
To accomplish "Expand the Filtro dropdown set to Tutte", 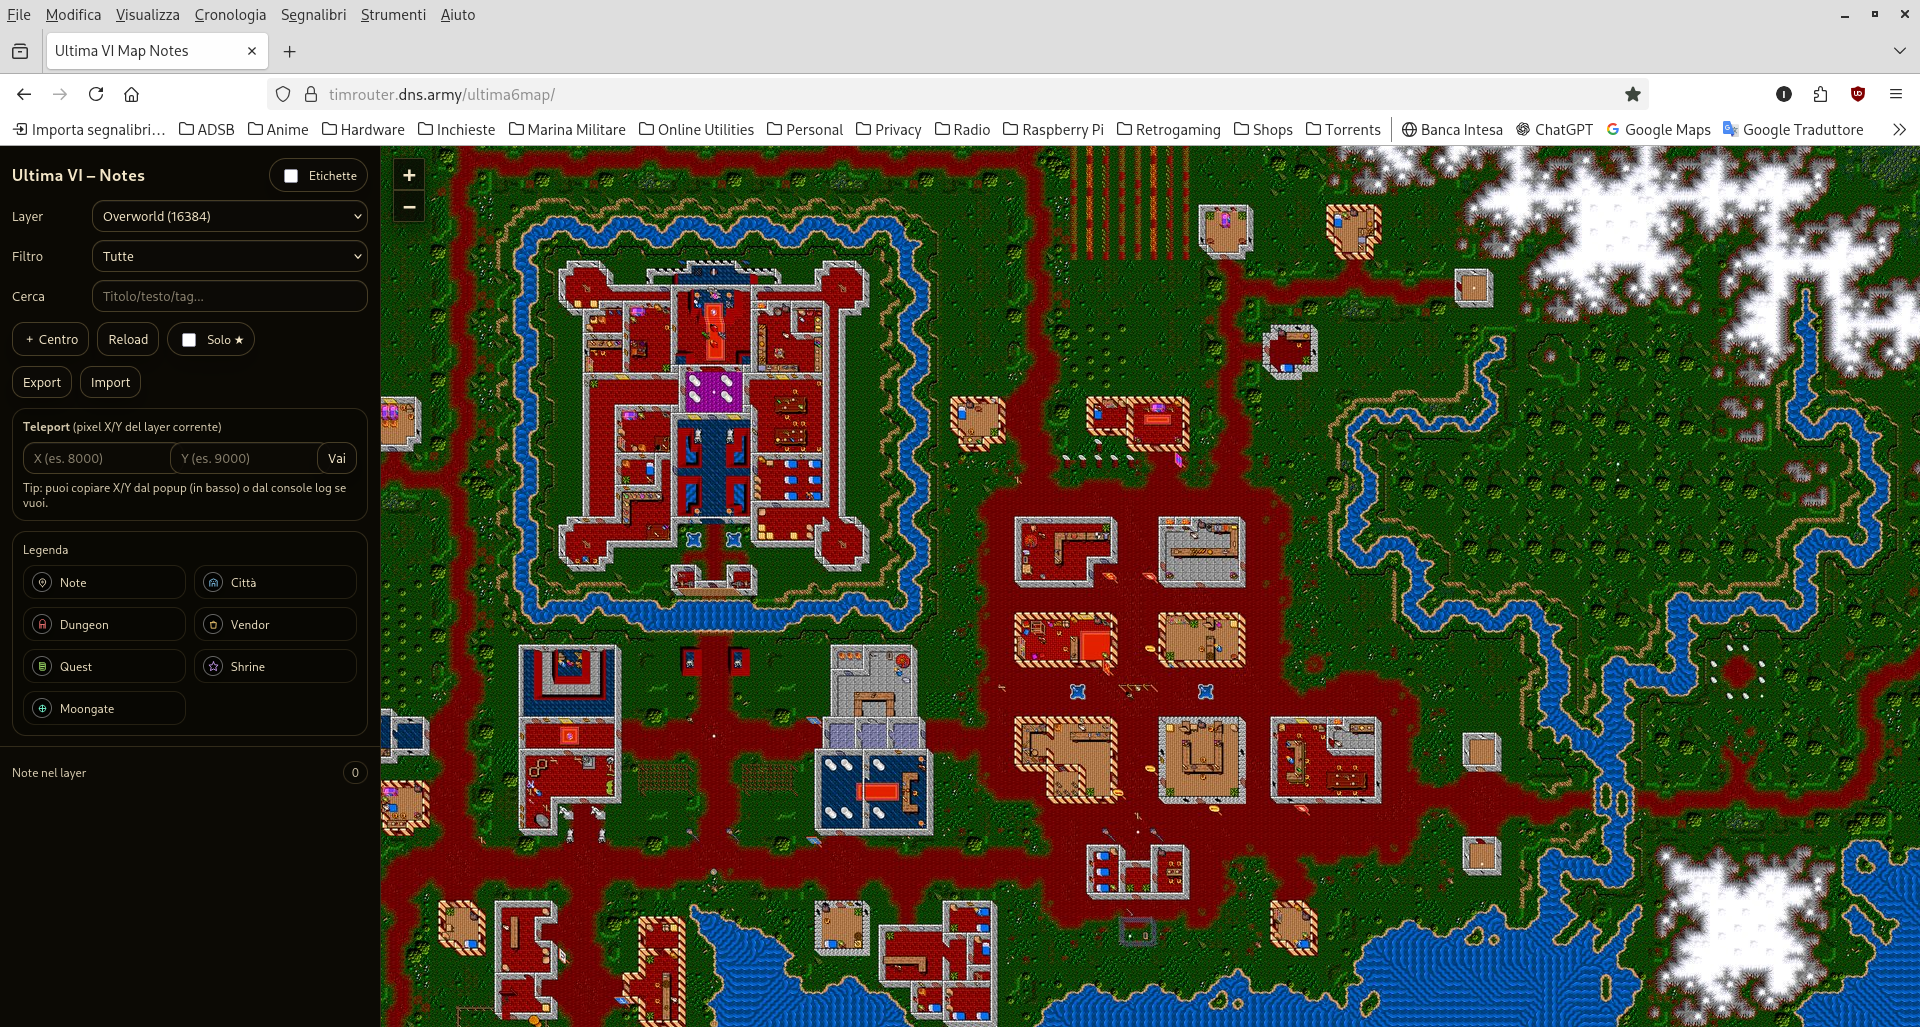I will (229, 256).
